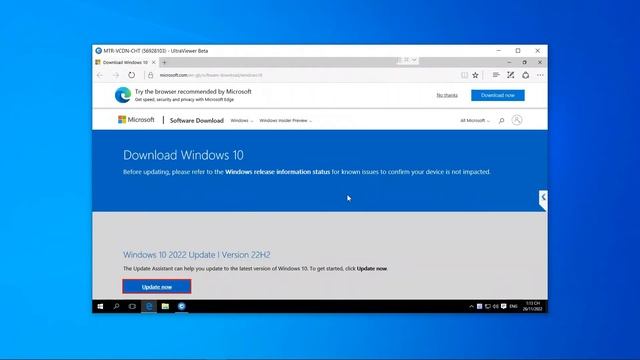This screenshot has height=360, width=640.
Task: Add the page to favorites with the star
Action: (476, 75)
